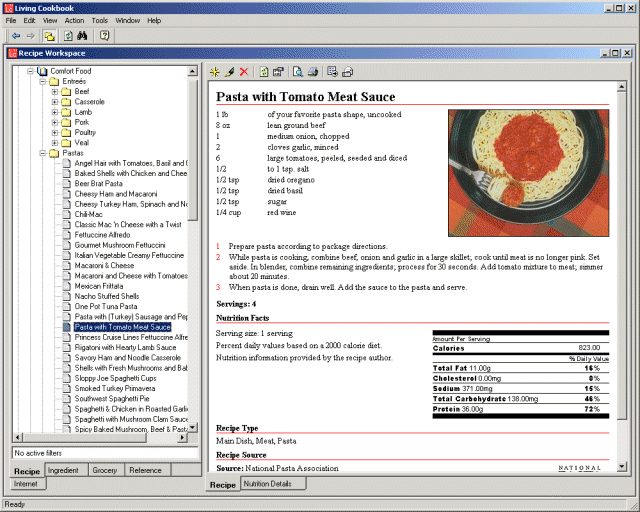Select the Recipe tab under the recipe view

(x=223, y=485)
